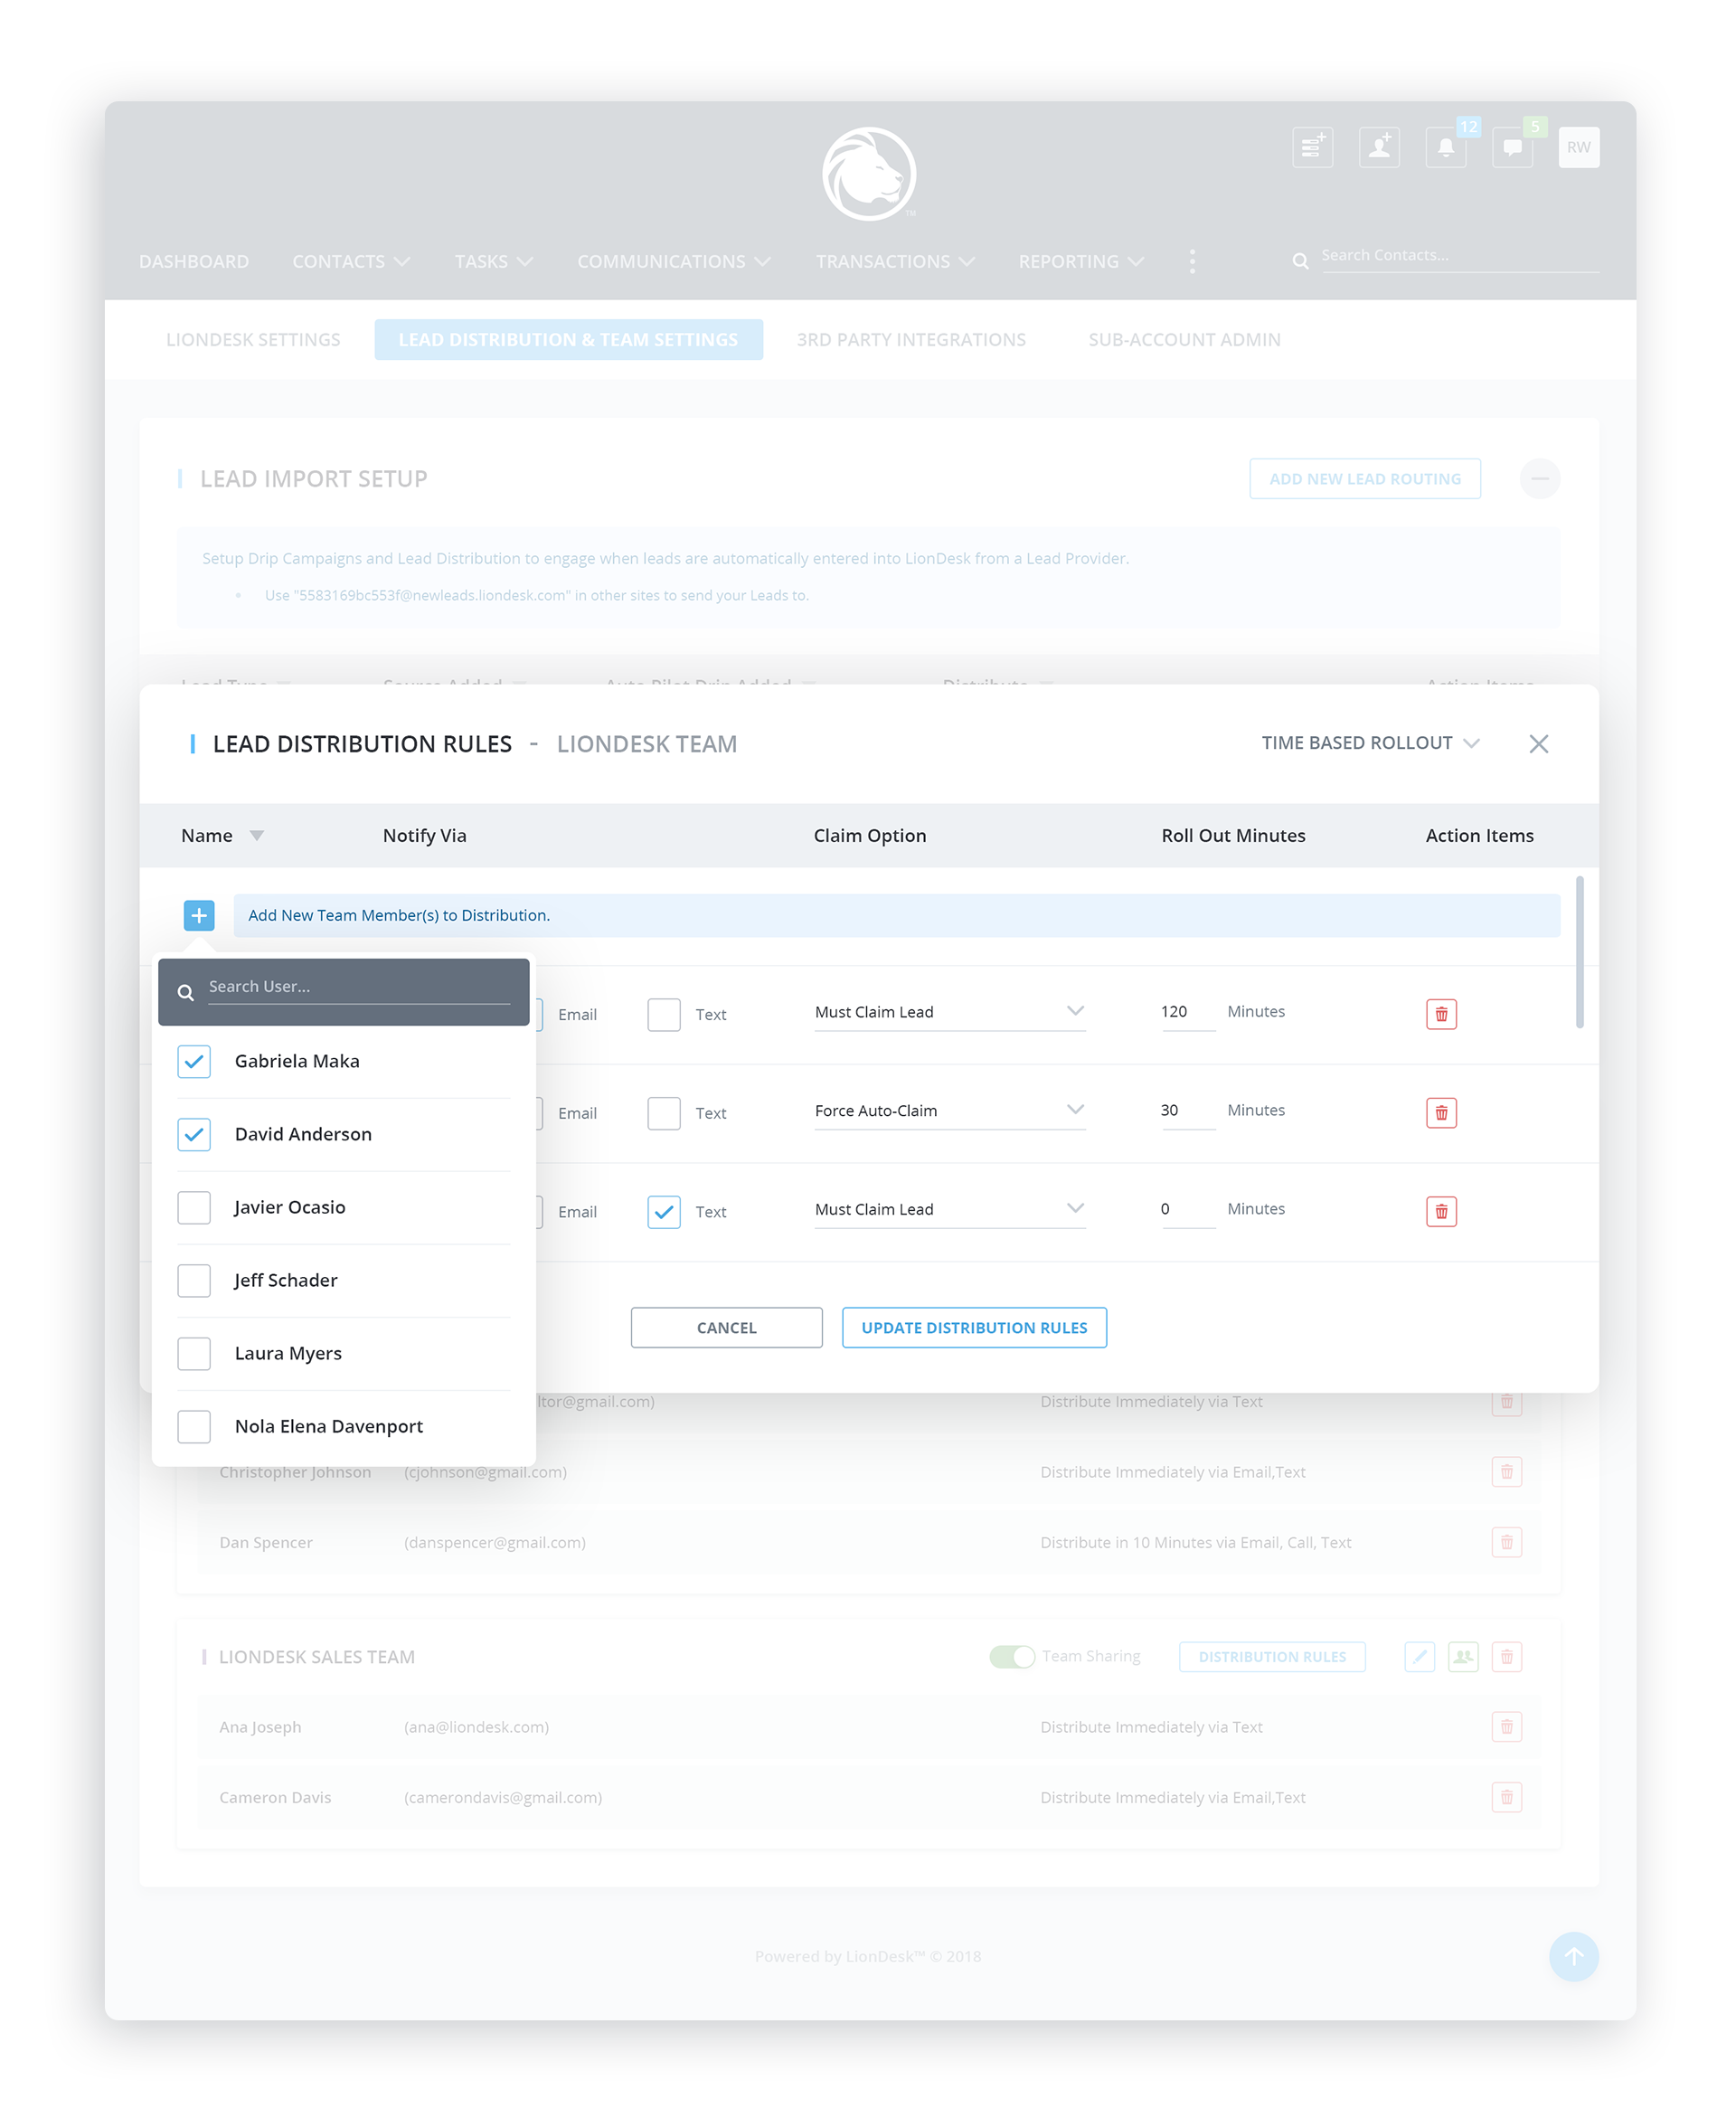1736x2118 pixels.
Task: Open the Time Based Rollout dropdown
Action: [x=1370, y=743]
